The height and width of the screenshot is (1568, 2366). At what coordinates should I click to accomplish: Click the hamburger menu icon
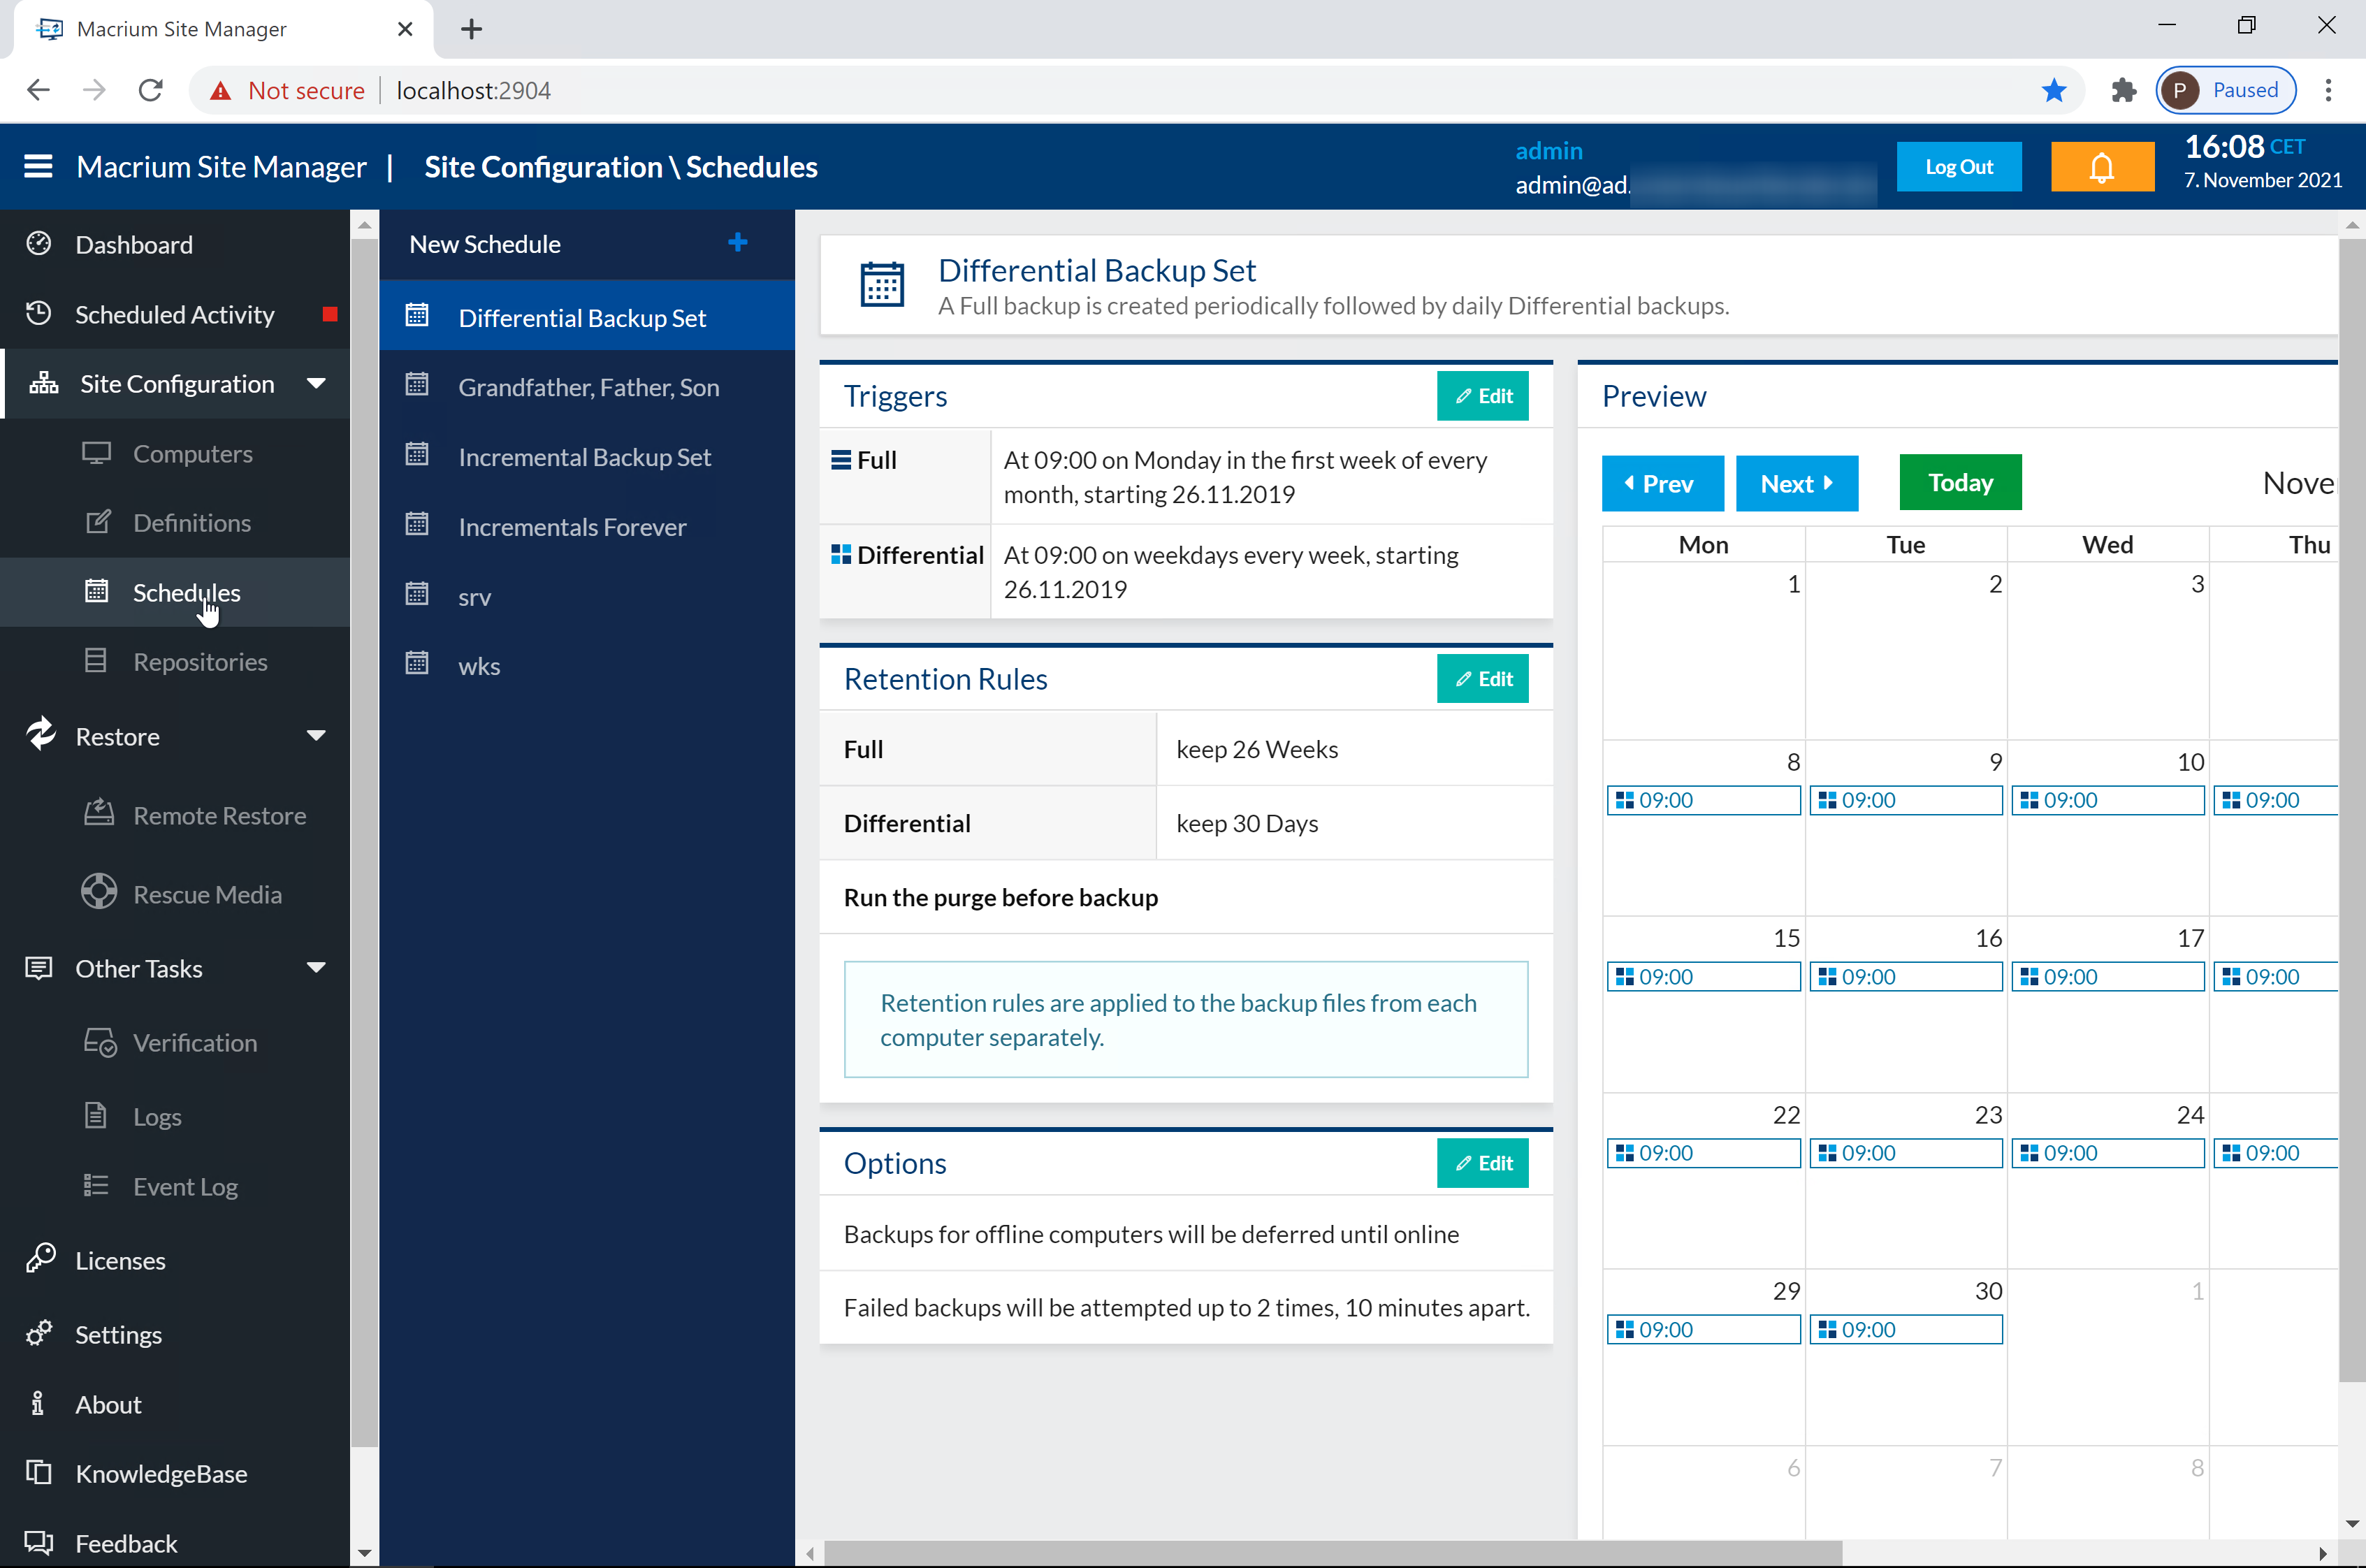[38, 166]
